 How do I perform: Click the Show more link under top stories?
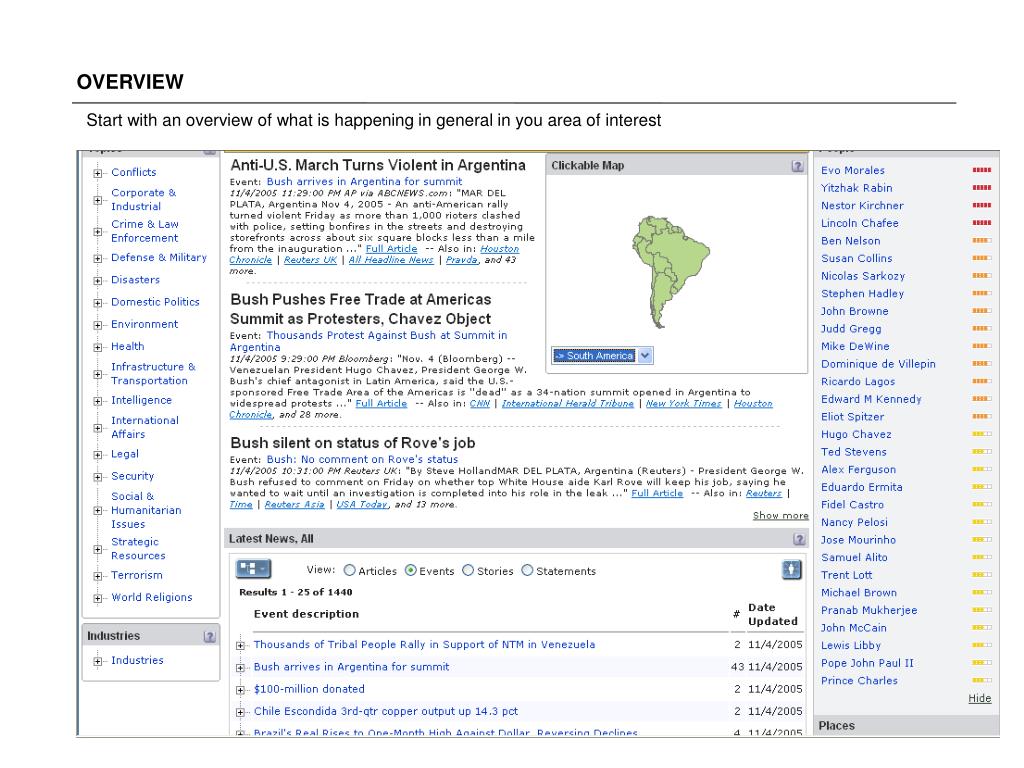click(x=780, y=515)
